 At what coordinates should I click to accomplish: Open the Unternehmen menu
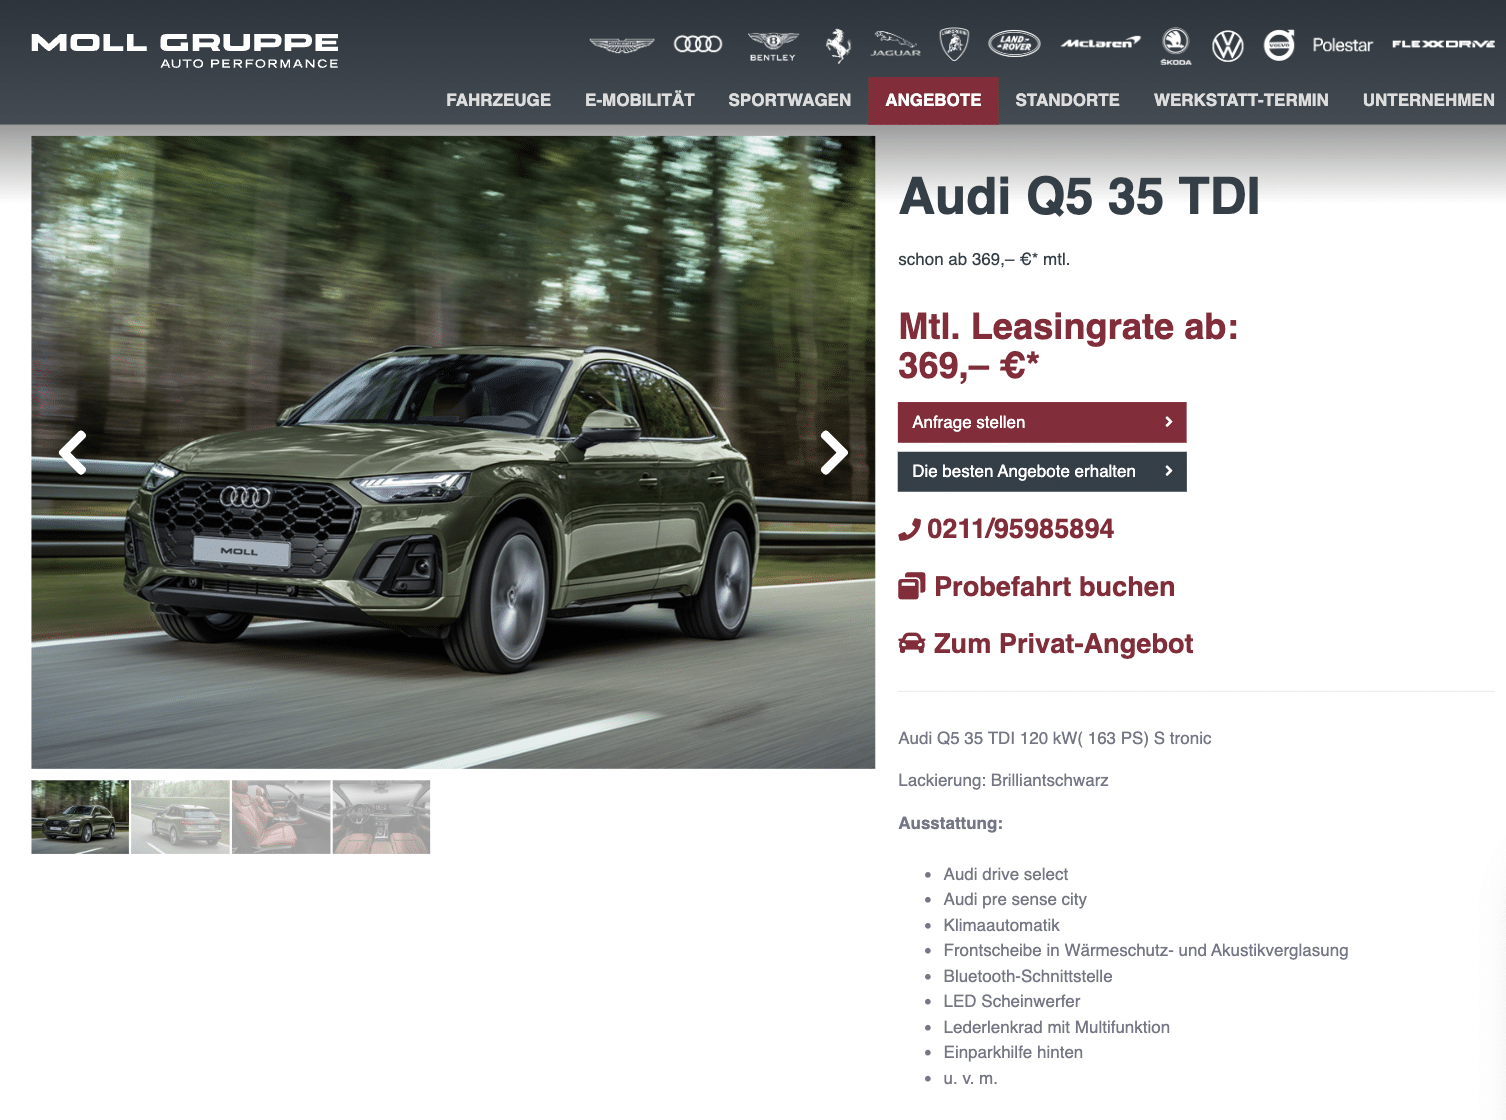click(1428, 100)
